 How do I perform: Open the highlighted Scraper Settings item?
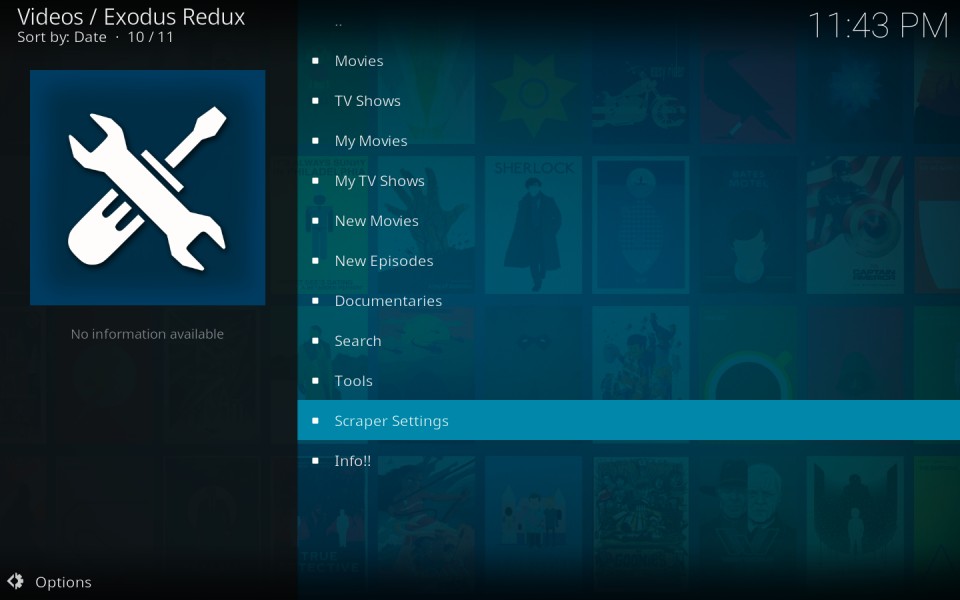tap(628, 421)
